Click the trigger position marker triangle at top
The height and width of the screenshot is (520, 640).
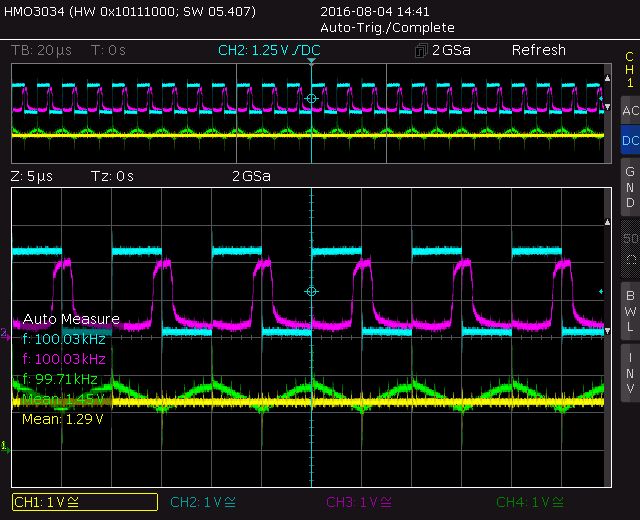tap(311, 62)
